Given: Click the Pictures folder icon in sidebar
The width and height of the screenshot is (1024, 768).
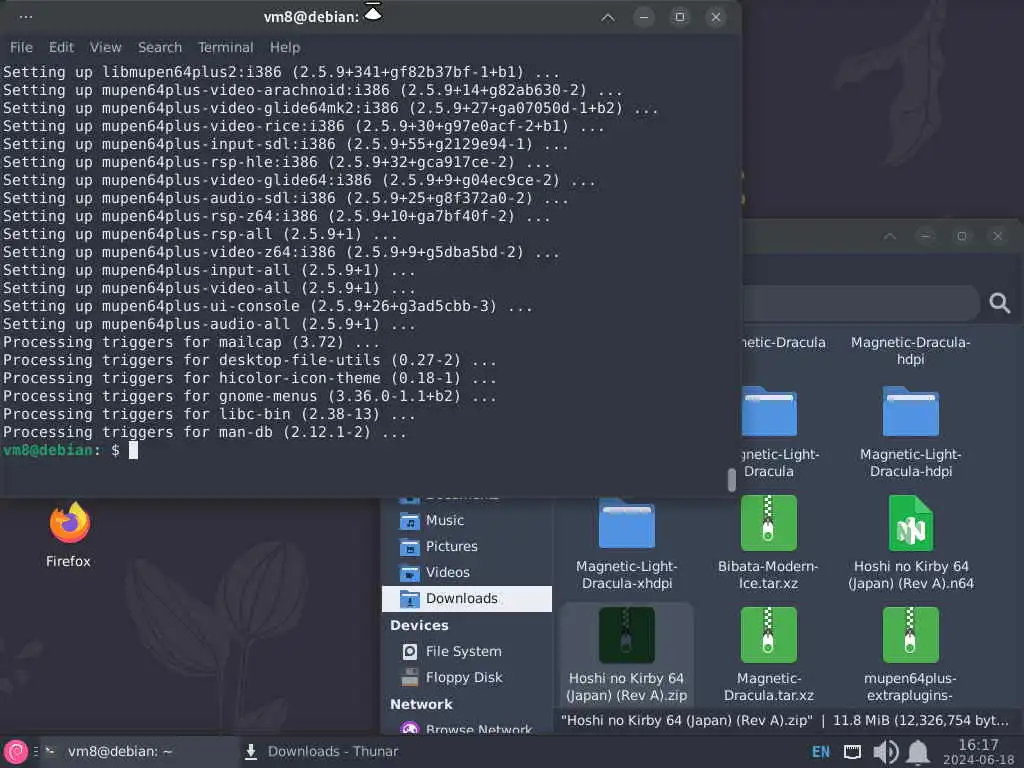Looking at the screenshot, I should point(409,547).
